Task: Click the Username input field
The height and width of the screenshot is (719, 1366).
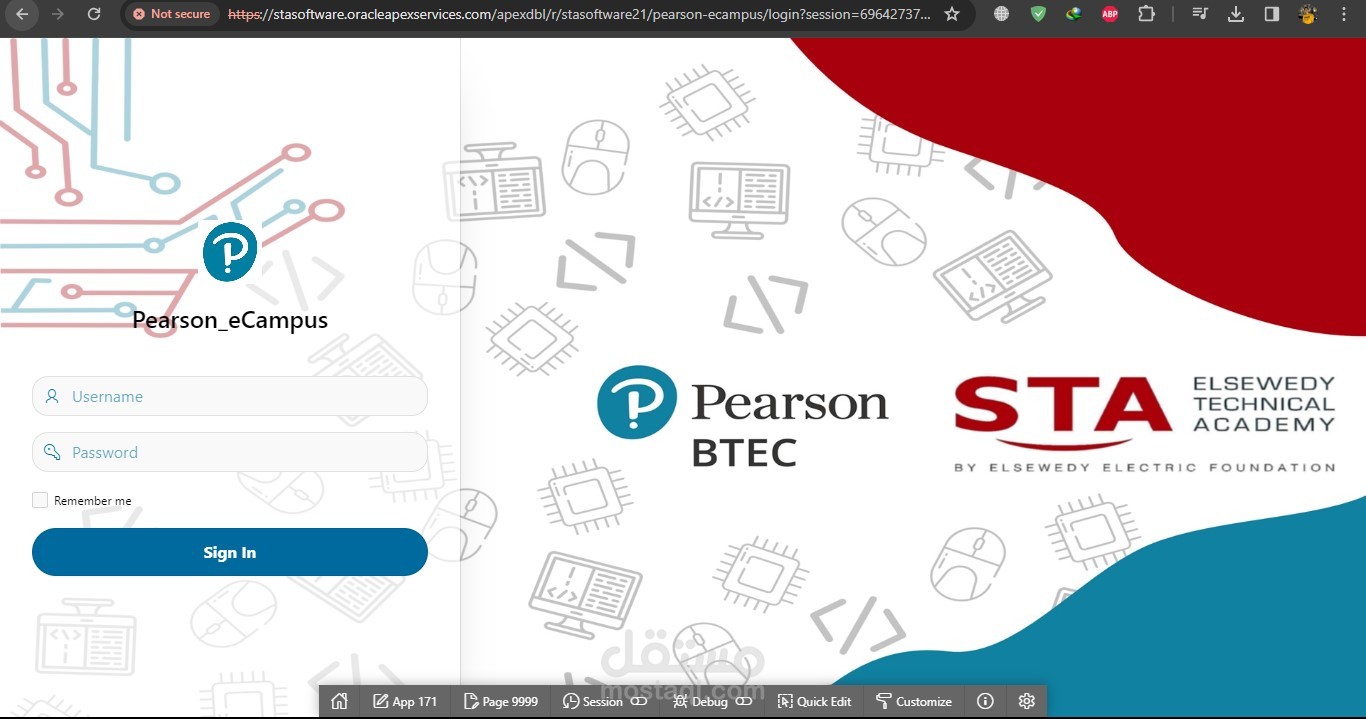Action: (230, 396)
